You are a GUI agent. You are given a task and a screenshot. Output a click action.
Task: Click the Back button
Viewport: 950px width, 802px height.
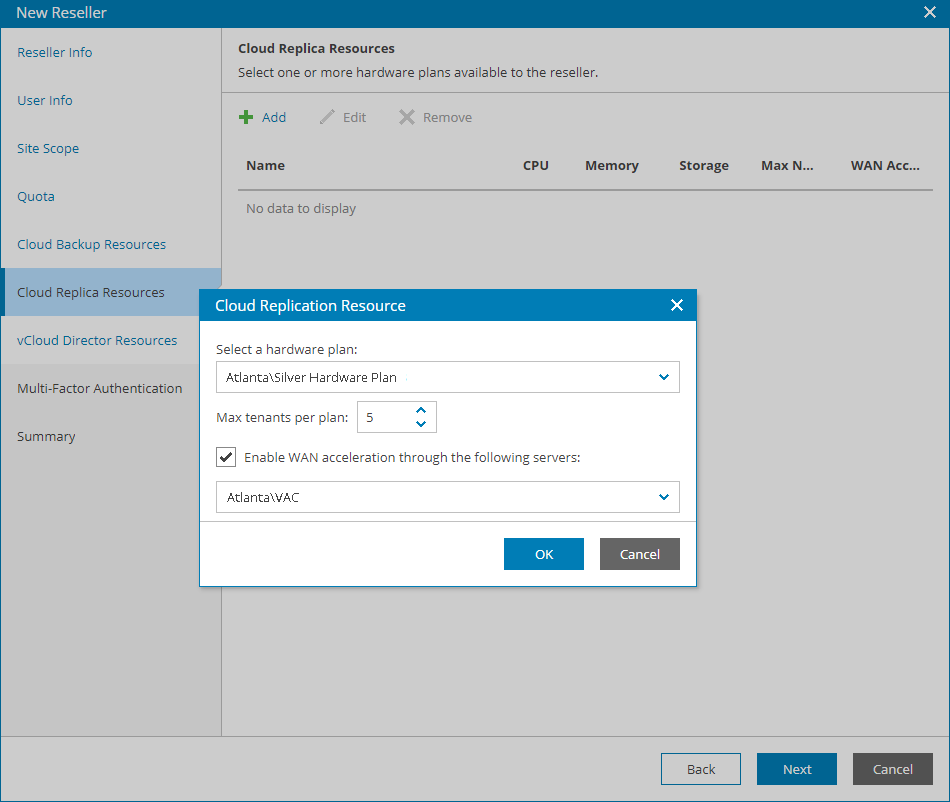coord(701,769)
